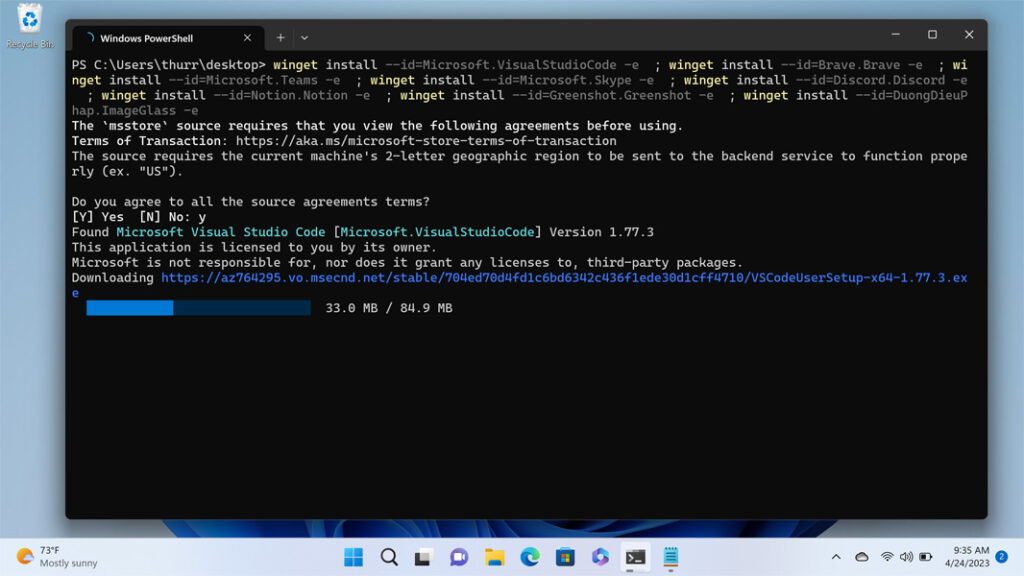Open the Notepad taskbar icon

click(x=671, y=557)
